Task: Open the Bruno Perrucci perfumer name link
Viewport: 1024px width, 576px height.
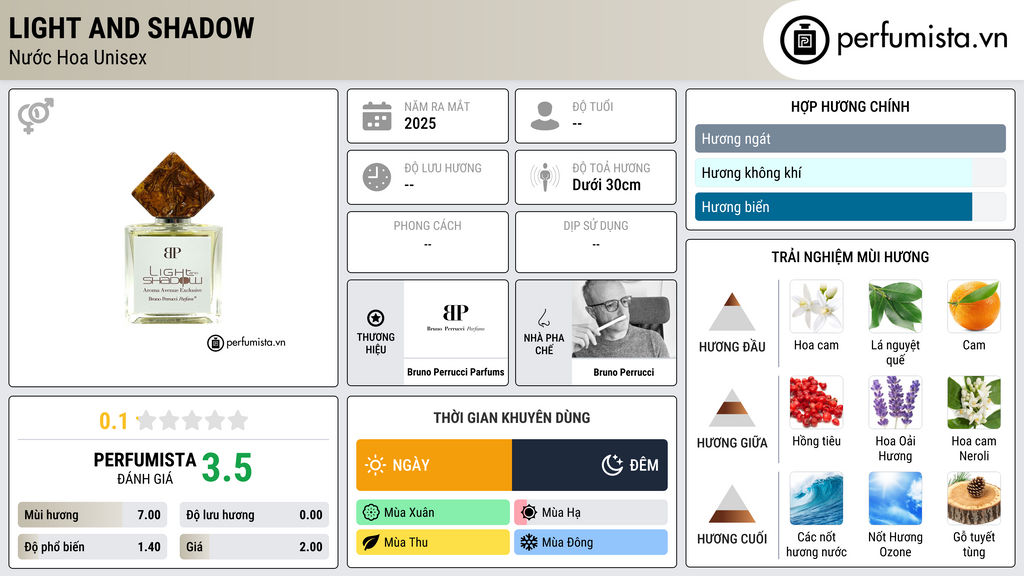Action: (624, 372)
